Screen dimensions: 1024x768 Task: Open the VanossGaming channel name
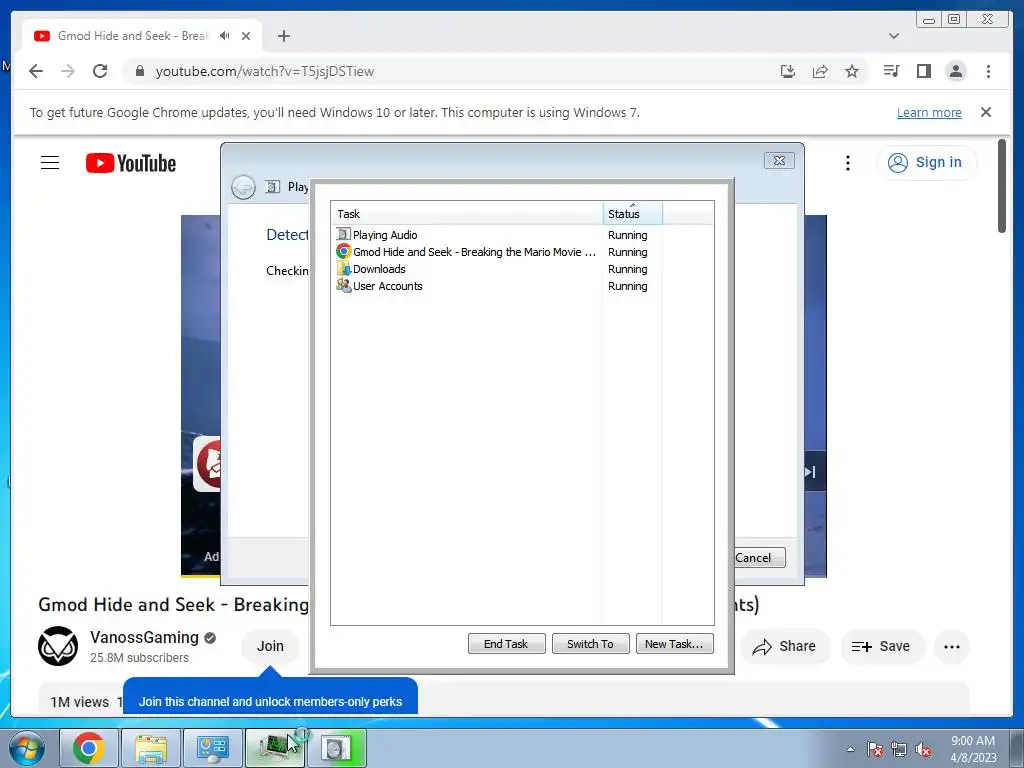144,637
